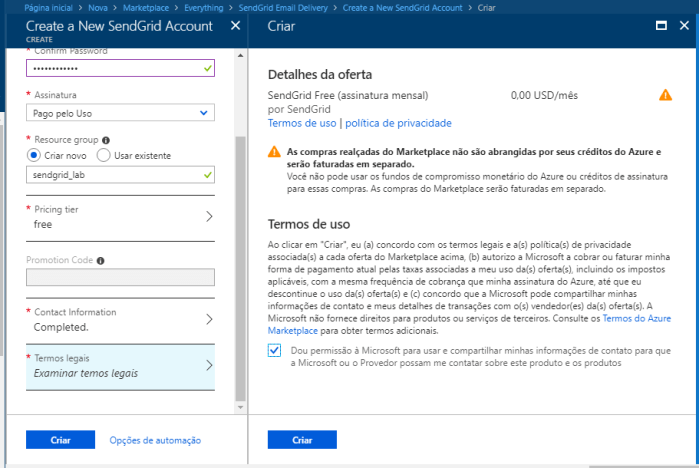
Task: Click Criar button in the right blade
Action: tap(302, 440)
